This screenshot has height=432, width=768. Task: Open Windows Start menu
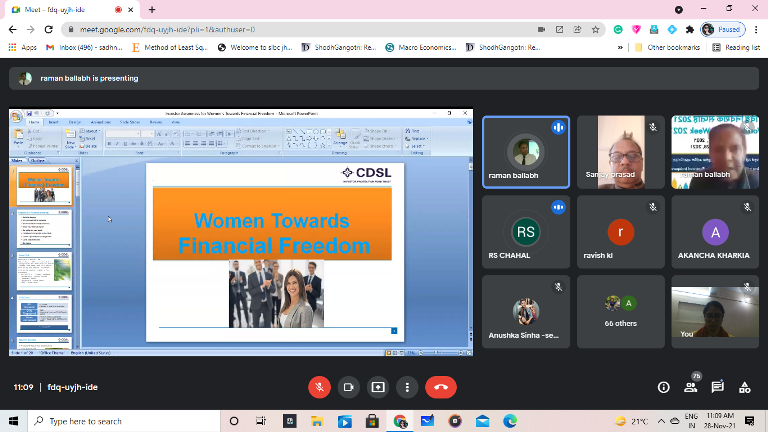coord(13,421)
